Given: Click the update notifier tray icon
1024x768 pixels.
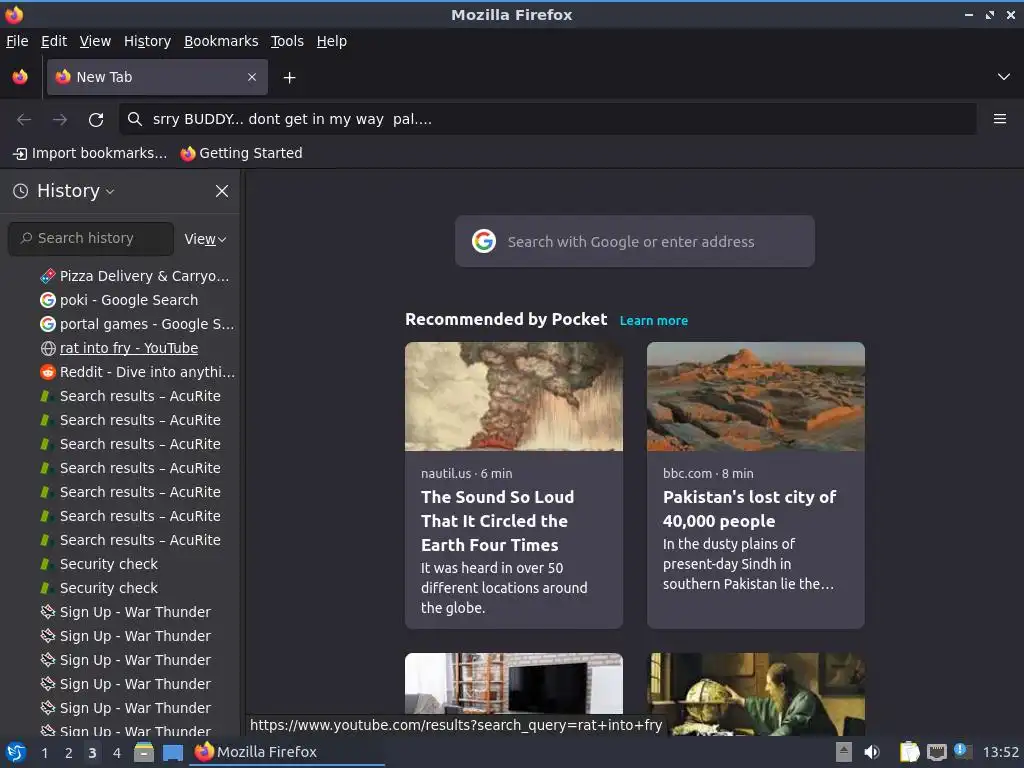Looking at the screenshot, I should [963, 751].
